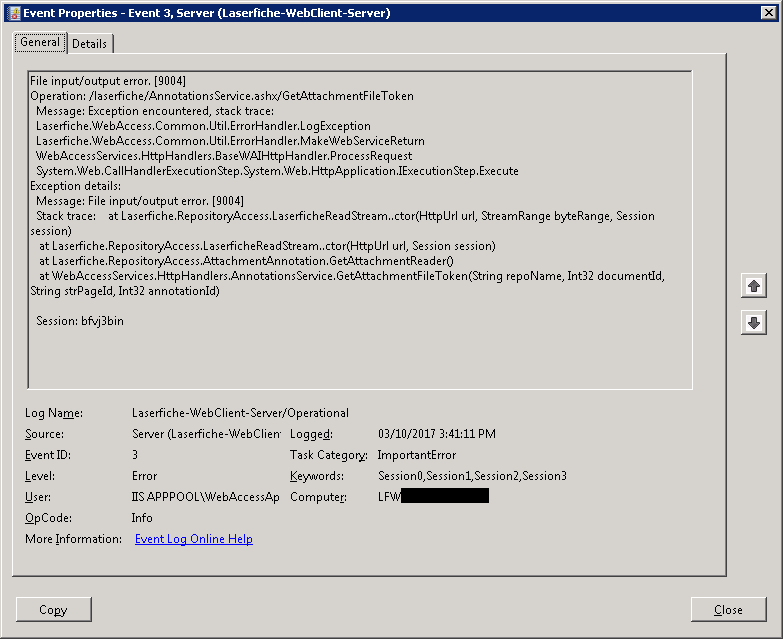Click the Source value Server (Laserfiche-WebClien
This screenshot has width=783, height=639.
click(x=206, y=434)
